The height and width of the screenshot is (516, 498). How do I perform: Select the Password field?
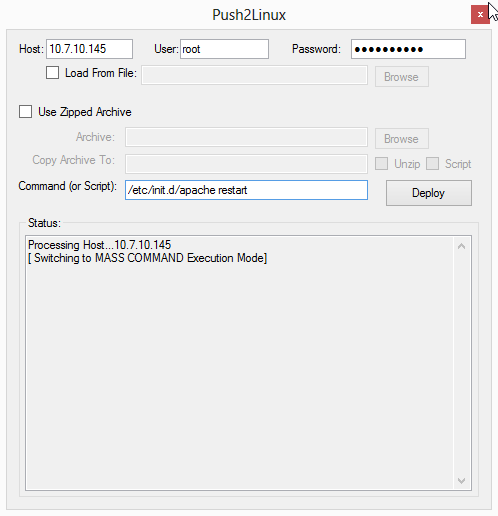click(x=408, y=49)
